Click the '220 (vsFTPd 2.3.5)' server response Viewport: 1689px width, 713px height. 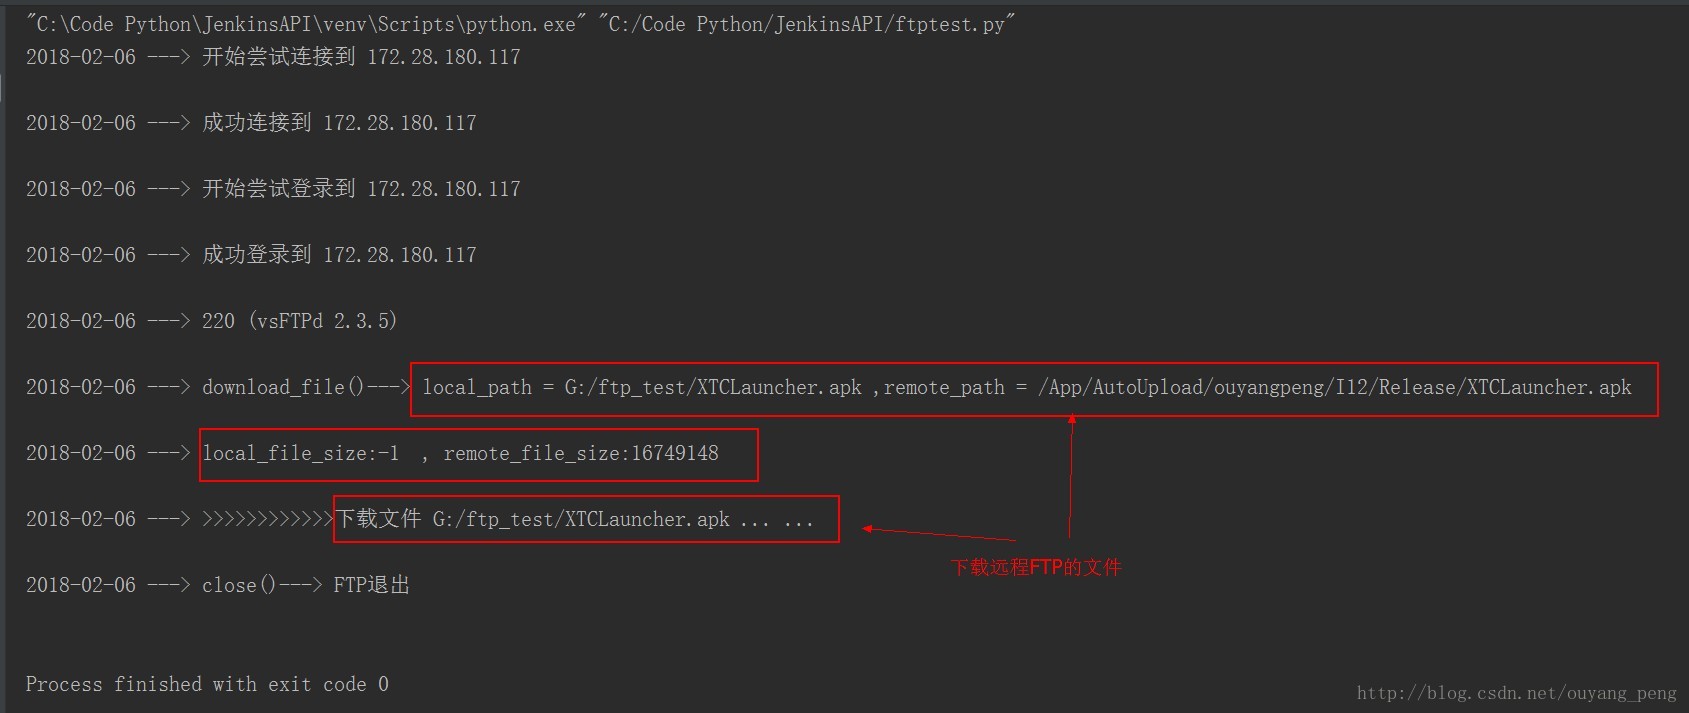point(299,321)
